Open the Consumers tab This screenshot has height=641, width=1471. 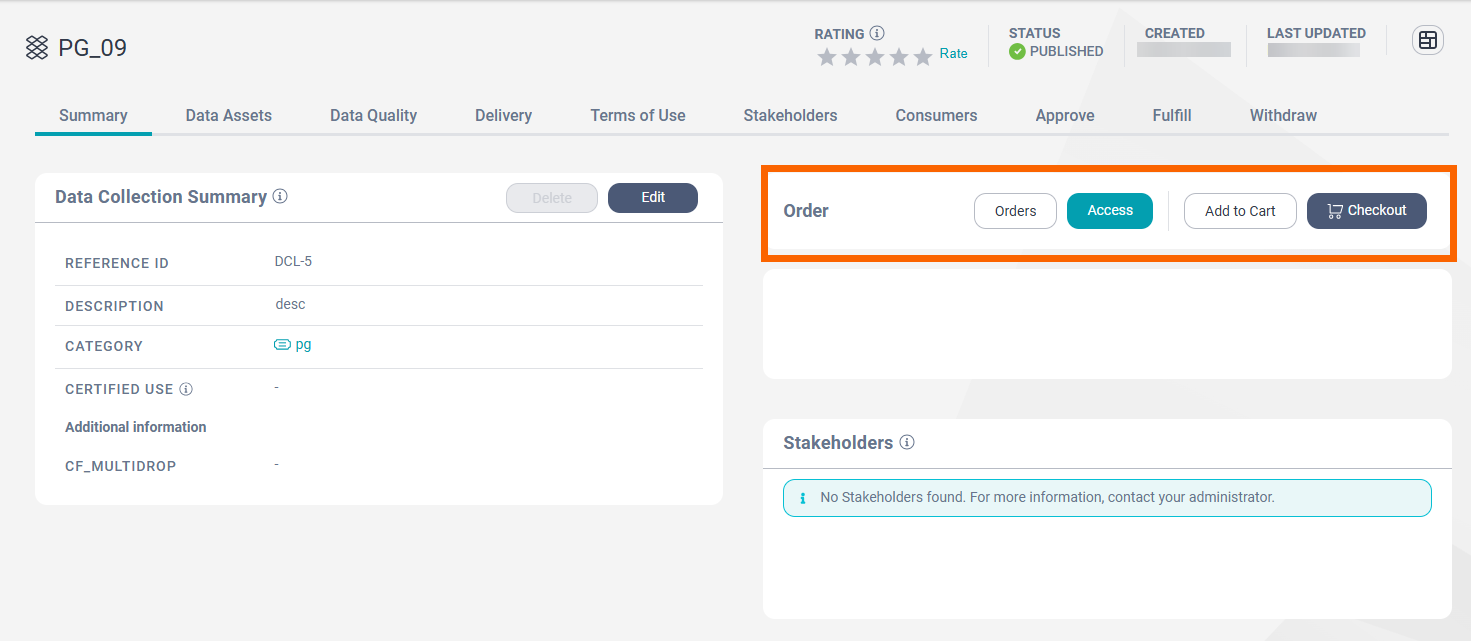click(x=936, y=115)
